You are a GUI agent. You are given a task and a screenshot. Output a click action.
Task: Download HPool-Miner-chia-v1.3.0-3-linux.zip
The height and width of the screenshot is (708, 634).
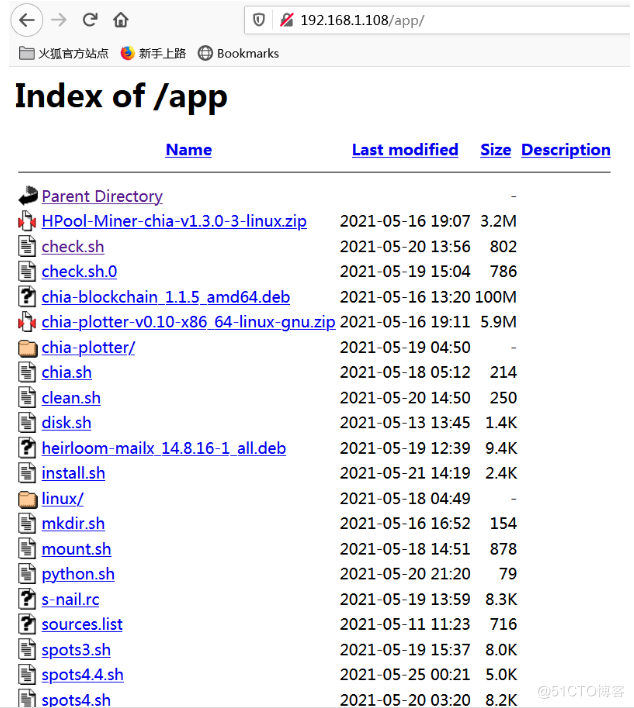tap(174, 221)
